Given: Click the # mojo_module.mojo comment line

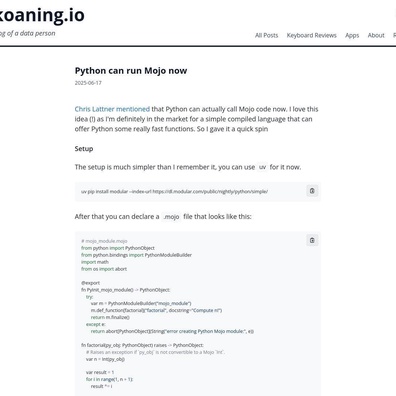Looking at the screenshot, I should [x=104, y=241].
